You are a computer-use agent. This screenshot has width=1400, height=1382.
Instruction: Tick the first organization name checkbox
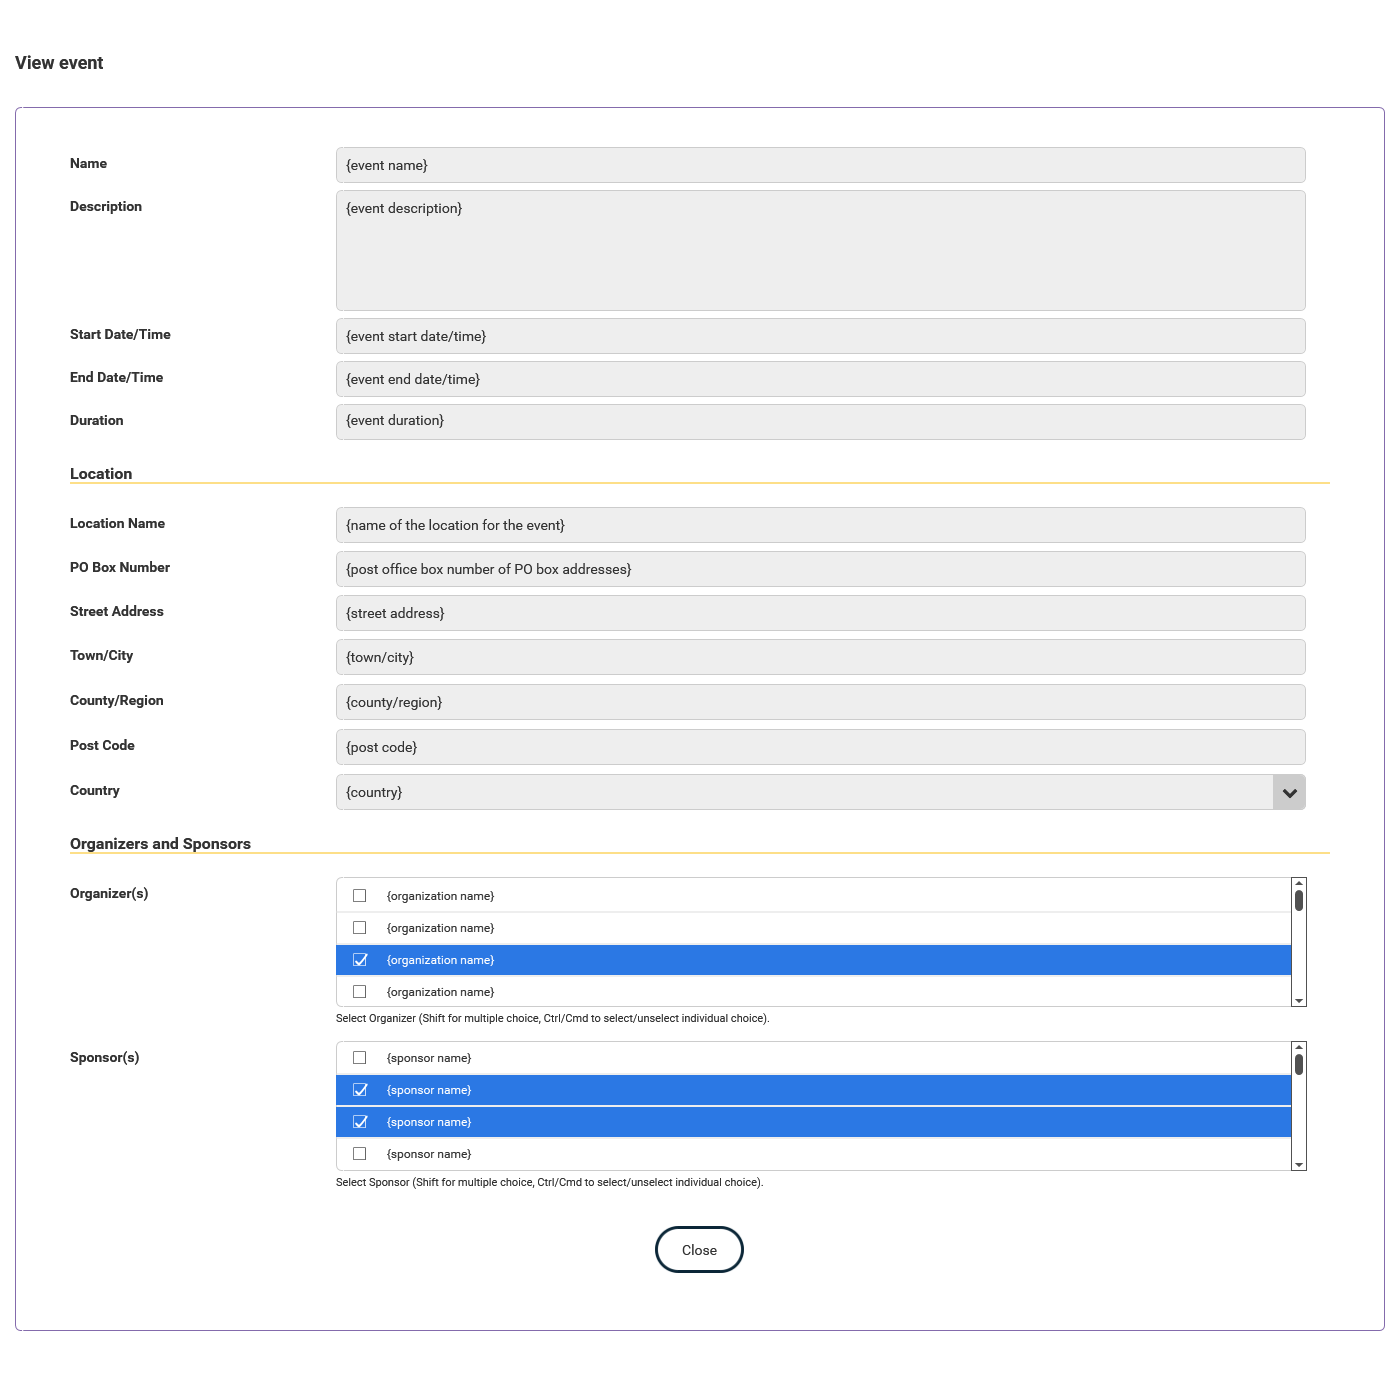pos(360,896)
